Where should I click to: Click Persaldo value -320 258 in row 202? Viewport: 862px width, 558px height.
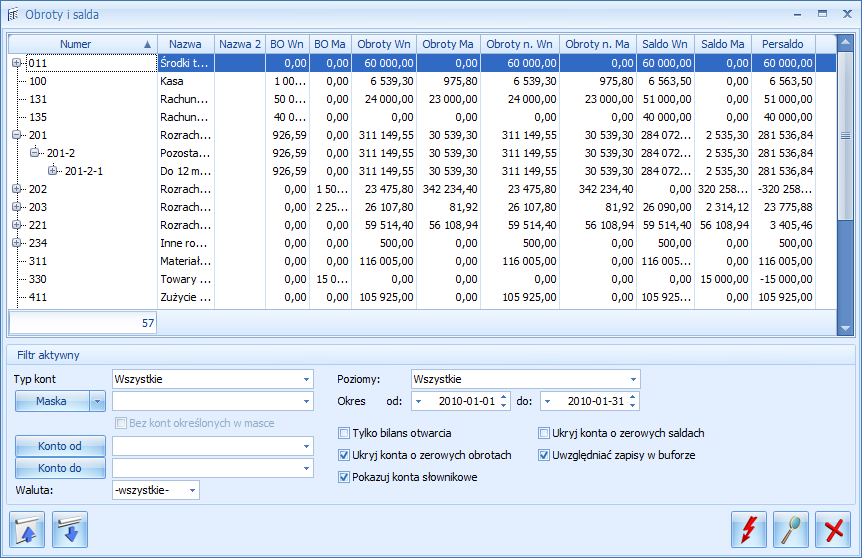click(785, 189)
